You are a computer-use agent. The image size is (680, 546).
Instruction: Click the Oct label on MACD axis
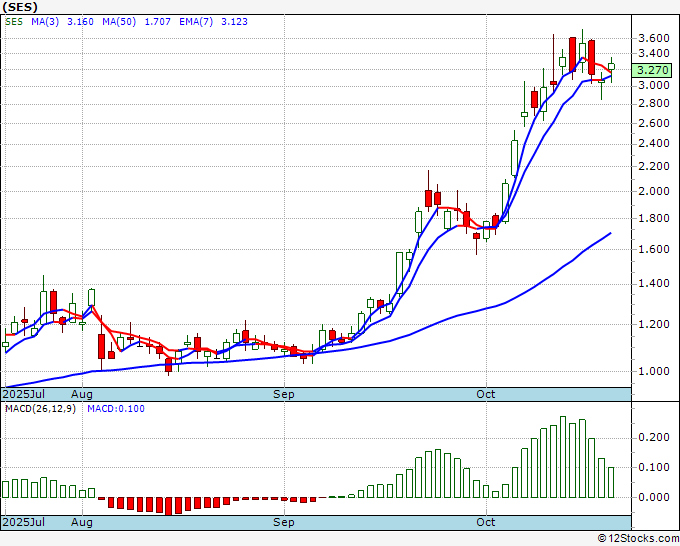coord(486,522)
